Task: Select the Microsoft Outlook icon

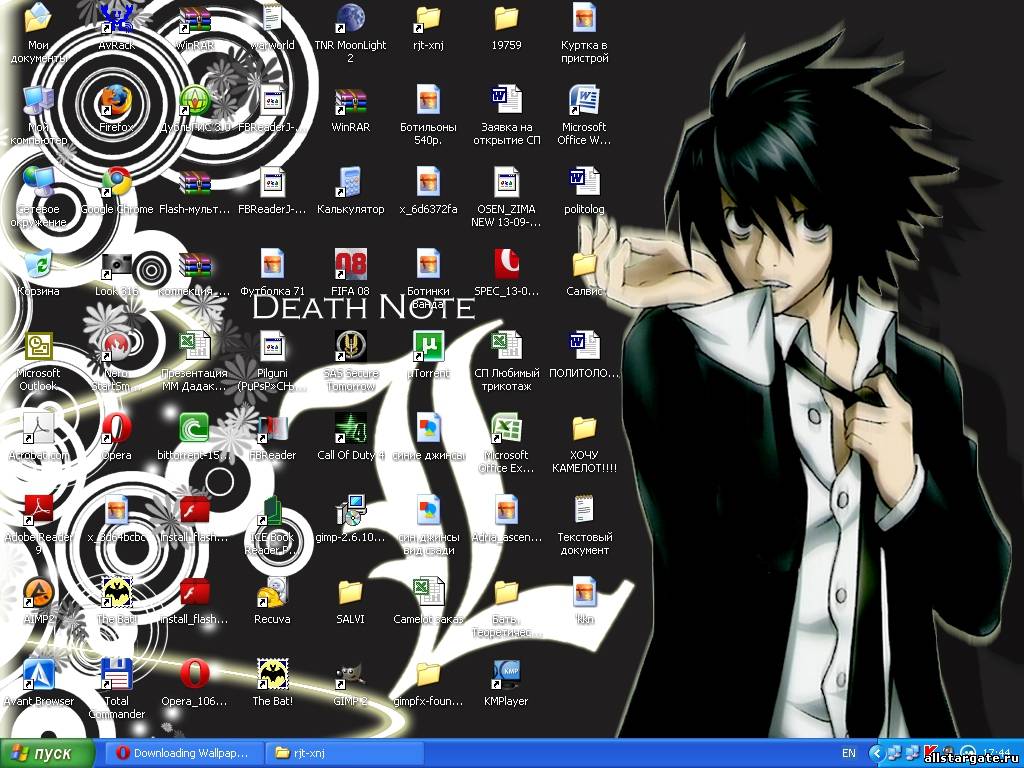Action: 39,346
